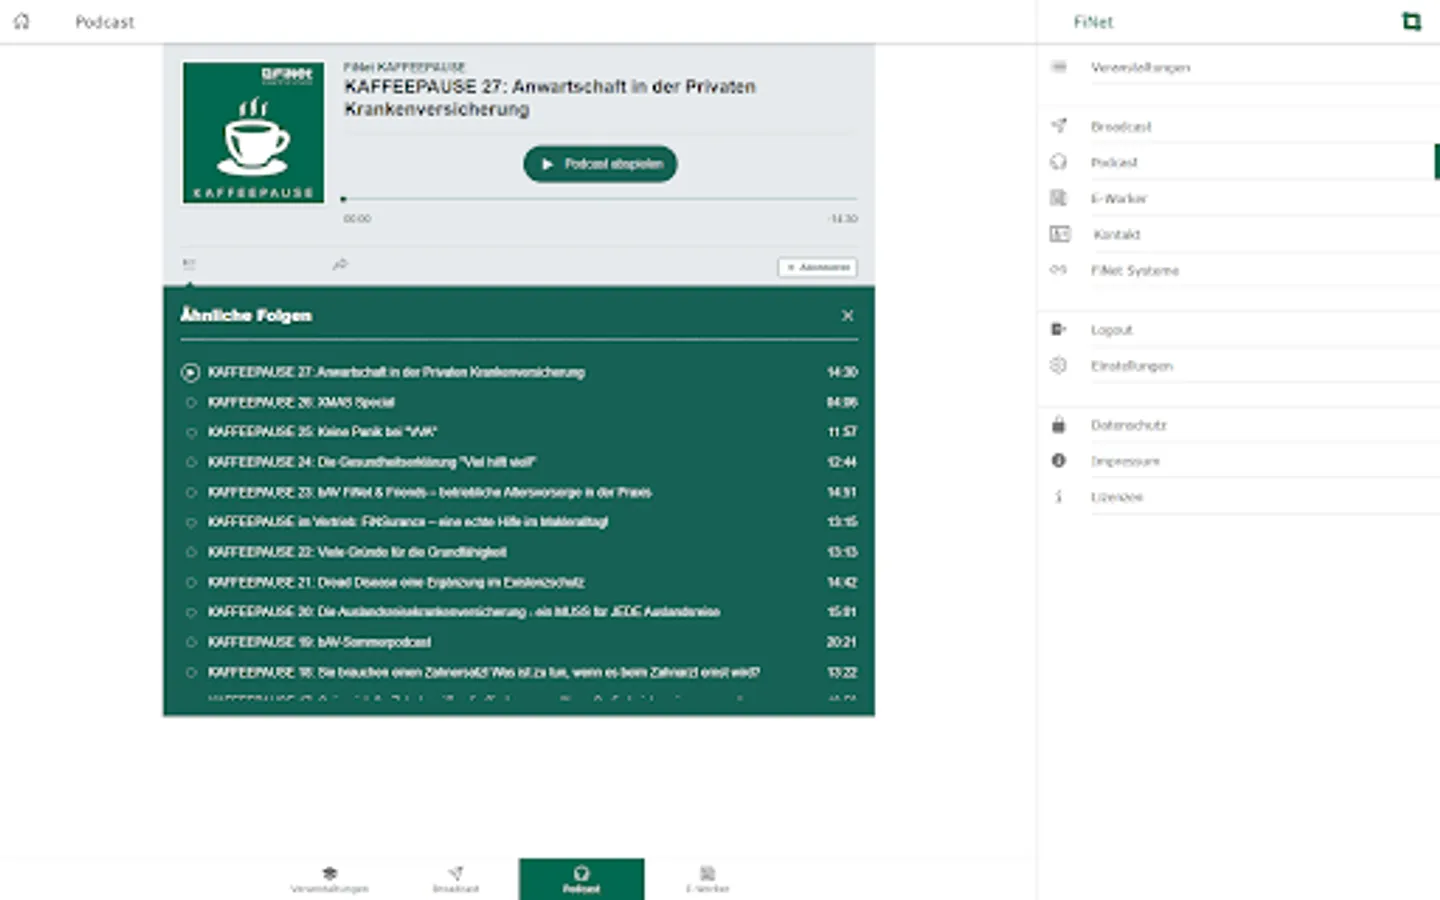The width and height of the screenshot is (1440, 900).
Task: Click the Datenschutz lock icon
Action: tap(1059, 425)
